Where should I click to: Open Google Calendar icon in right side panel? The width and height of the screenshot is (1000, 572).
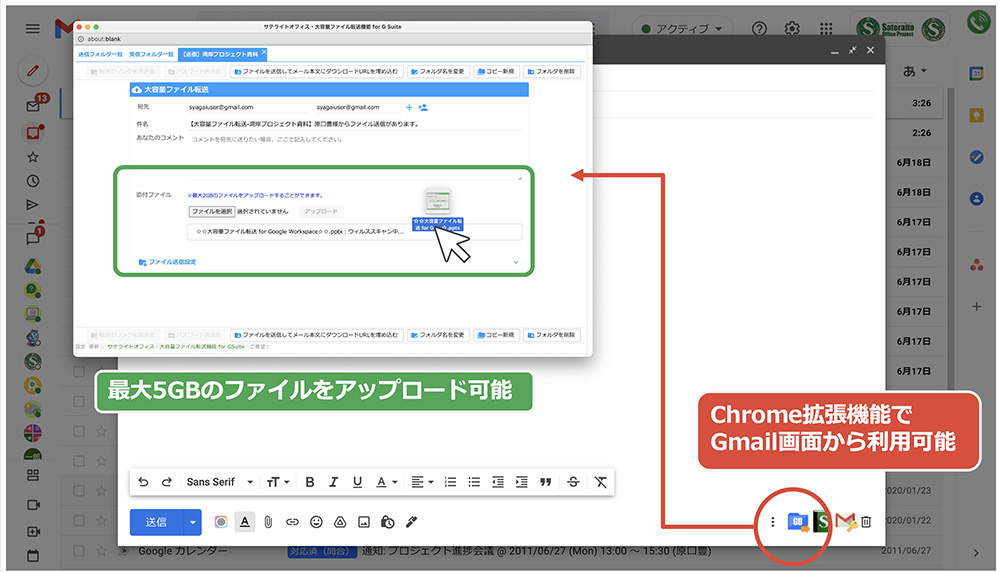(x=976, y=73)
